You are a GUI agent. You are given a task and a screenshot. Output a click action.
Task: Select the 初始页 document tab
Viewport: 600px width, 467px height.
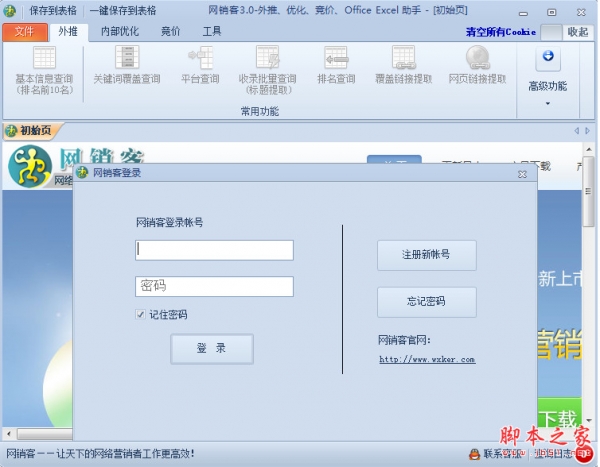32,131
